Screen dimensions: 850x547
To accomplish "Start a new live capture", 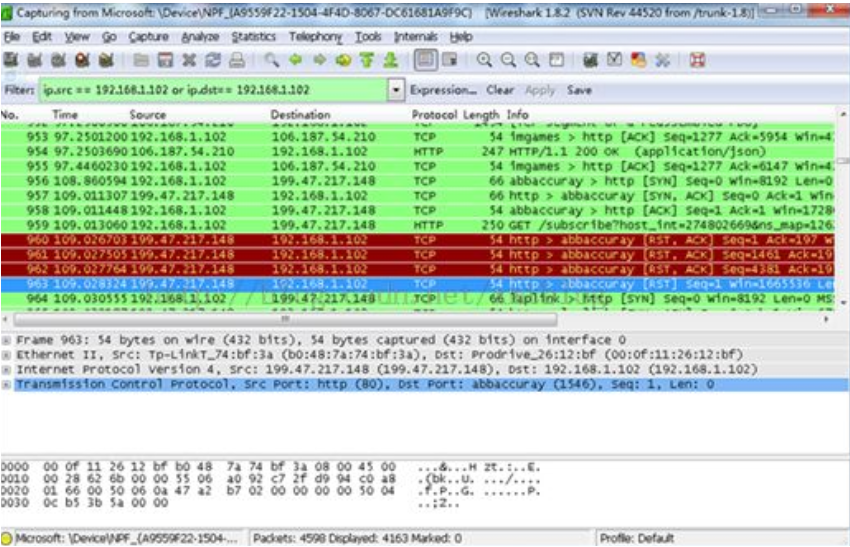I will [59, 60].
